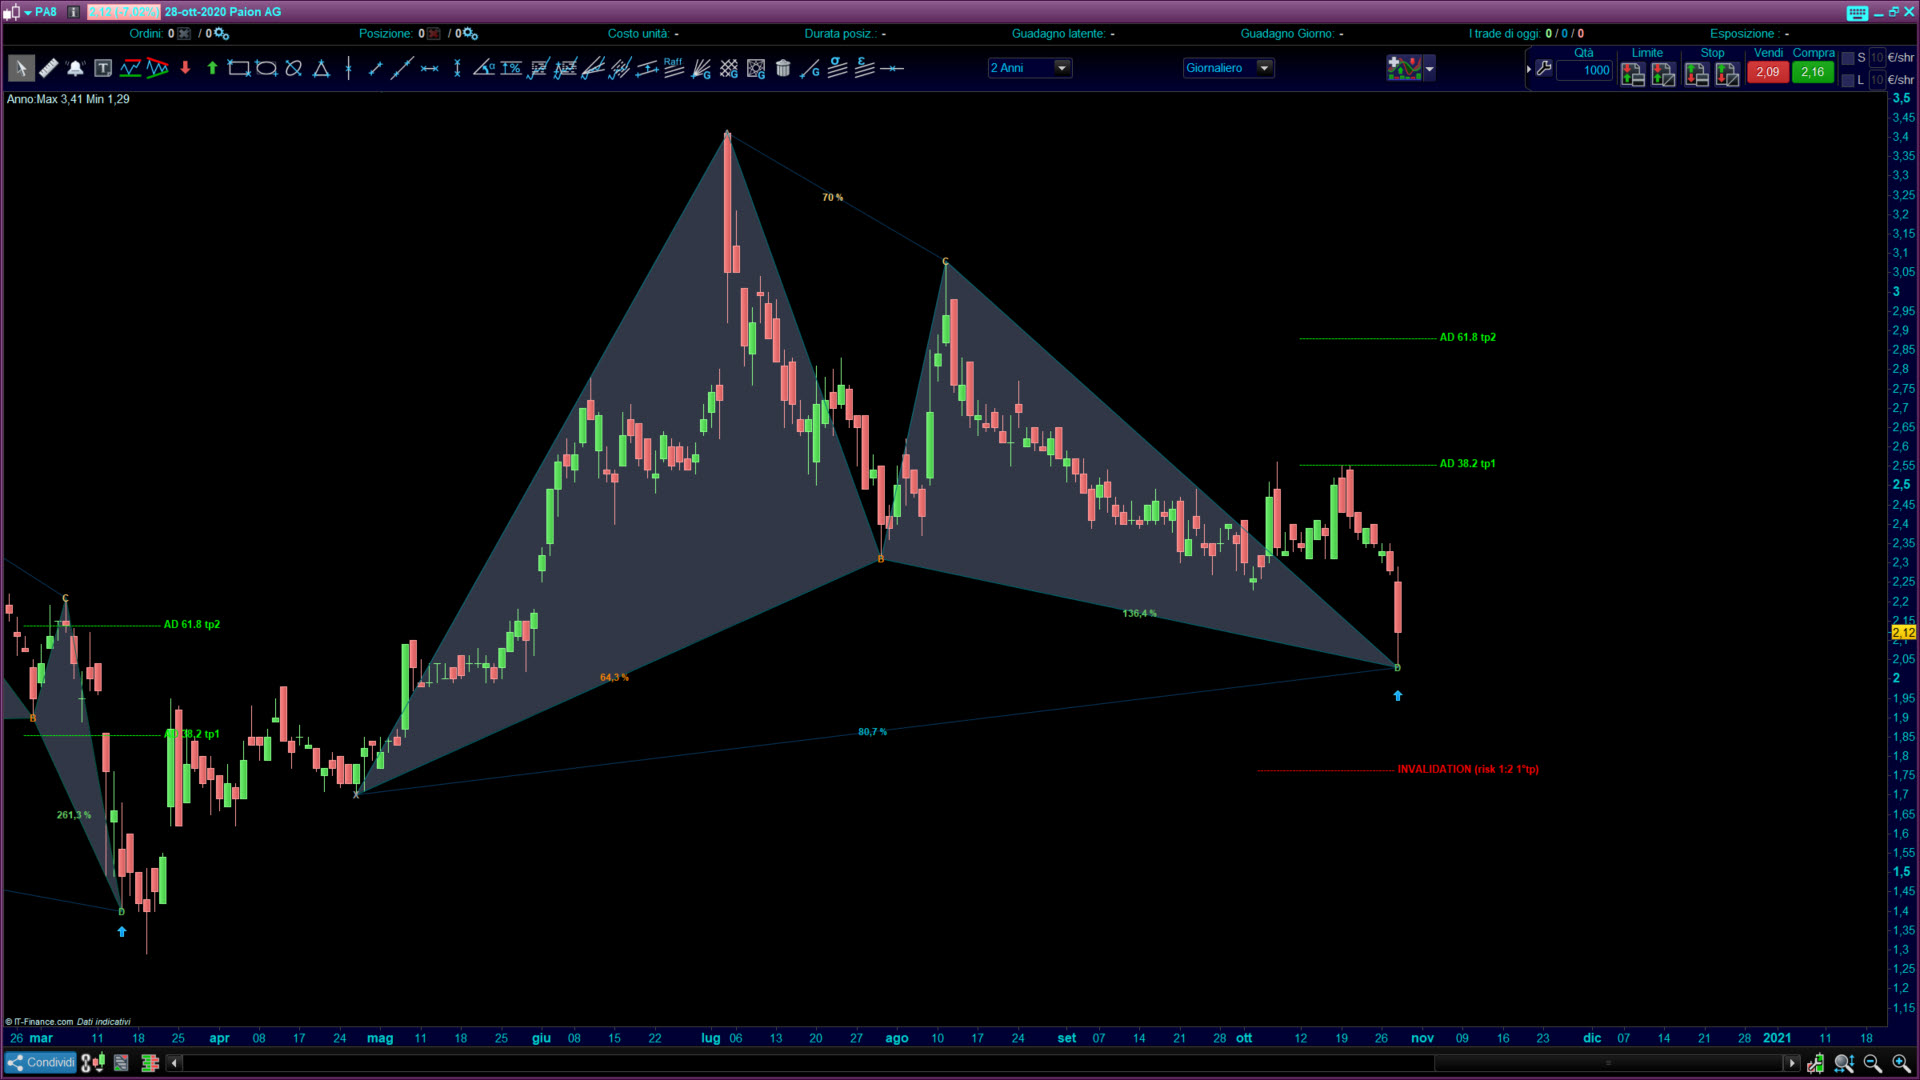Select the Raff regression channel tool
Screen dimensions: 1920x1080
coord(673,67)
